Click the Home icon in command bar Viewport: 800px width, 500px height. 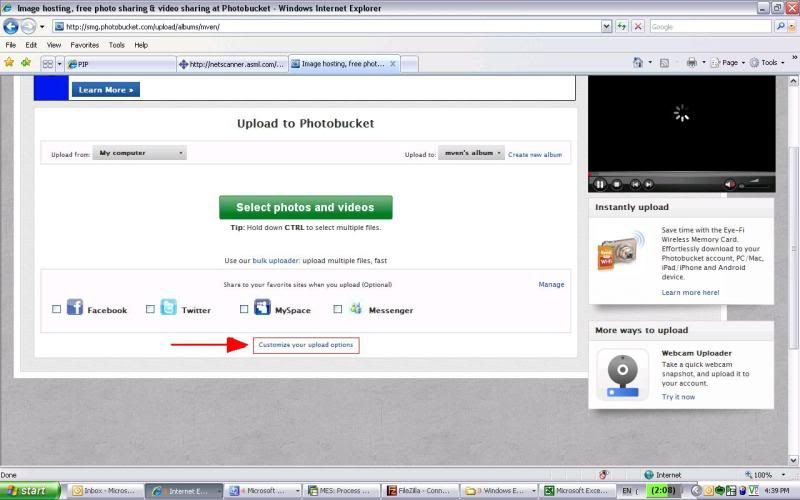638,63
